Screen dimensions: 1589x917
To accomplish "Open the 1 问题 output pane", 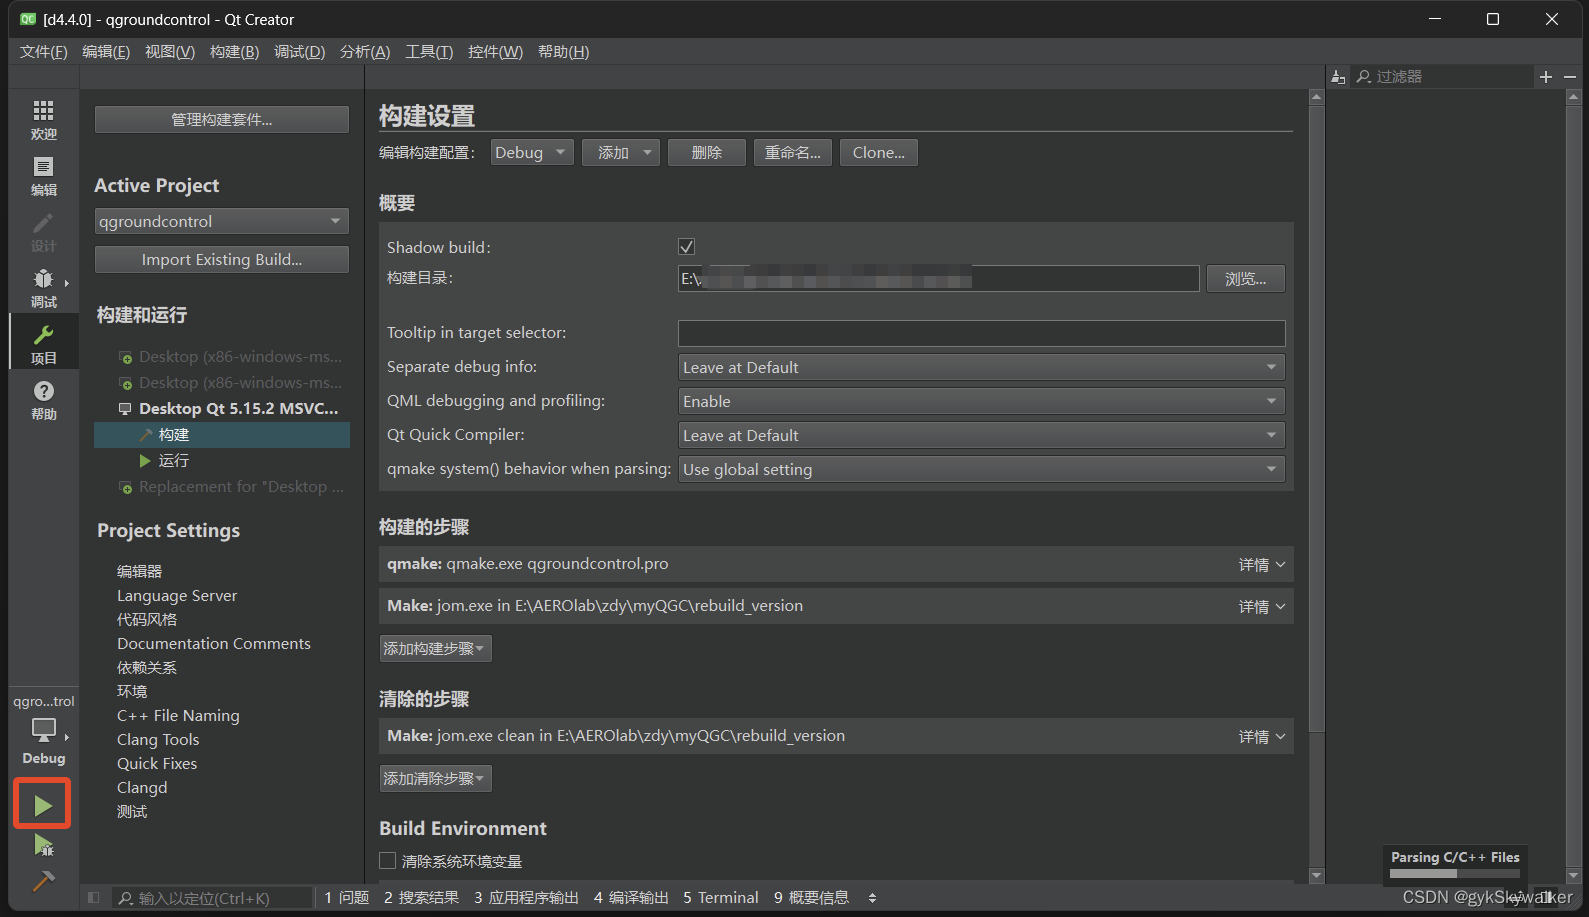I will click(347, 898).
